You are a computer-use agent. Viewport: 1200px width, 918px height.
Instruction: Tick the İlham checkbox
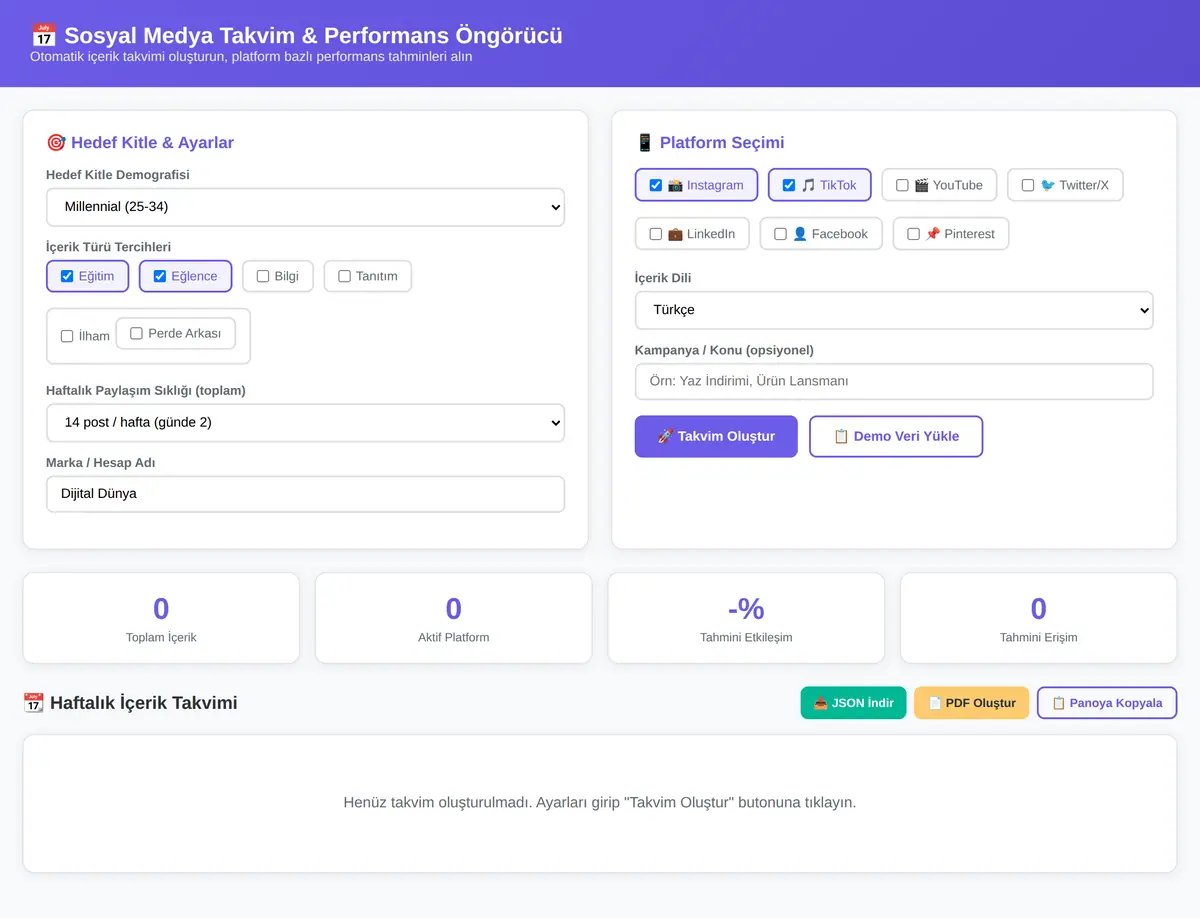tap(67, 336)
